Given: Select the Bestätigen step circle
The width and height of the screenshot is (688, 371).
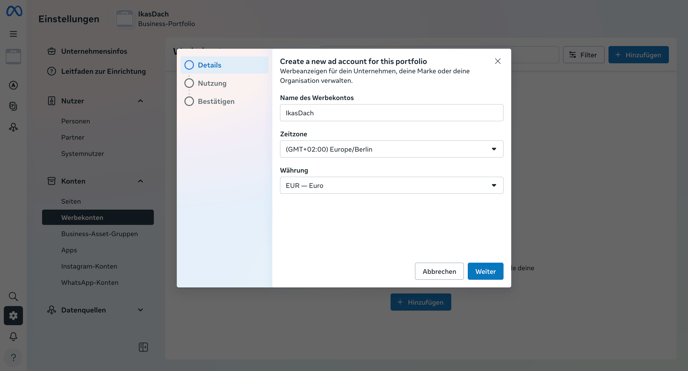Looking at the screenshot, I should click(189, 101).
